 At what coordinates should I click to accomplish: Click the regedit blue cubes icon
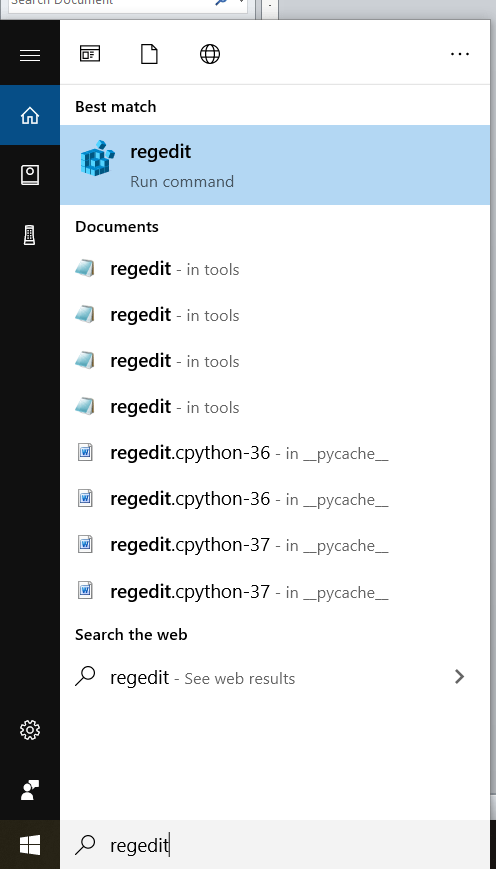pos(98,159)
